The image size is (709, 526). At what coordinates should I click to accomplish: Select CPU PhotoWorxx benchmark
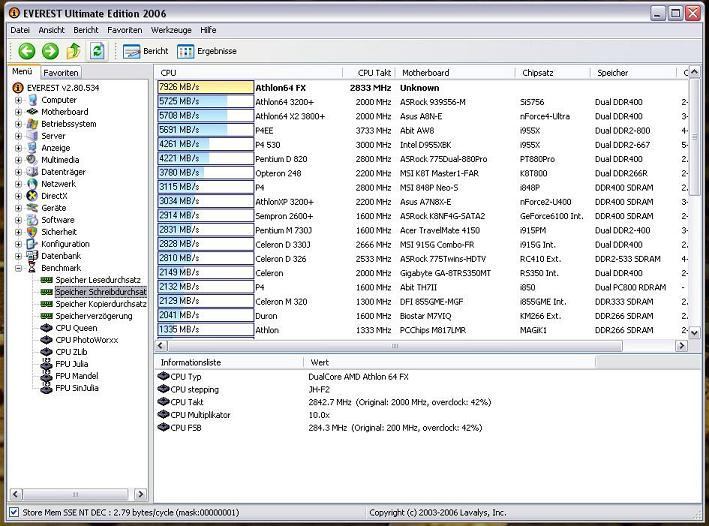(x=86, y=340)
